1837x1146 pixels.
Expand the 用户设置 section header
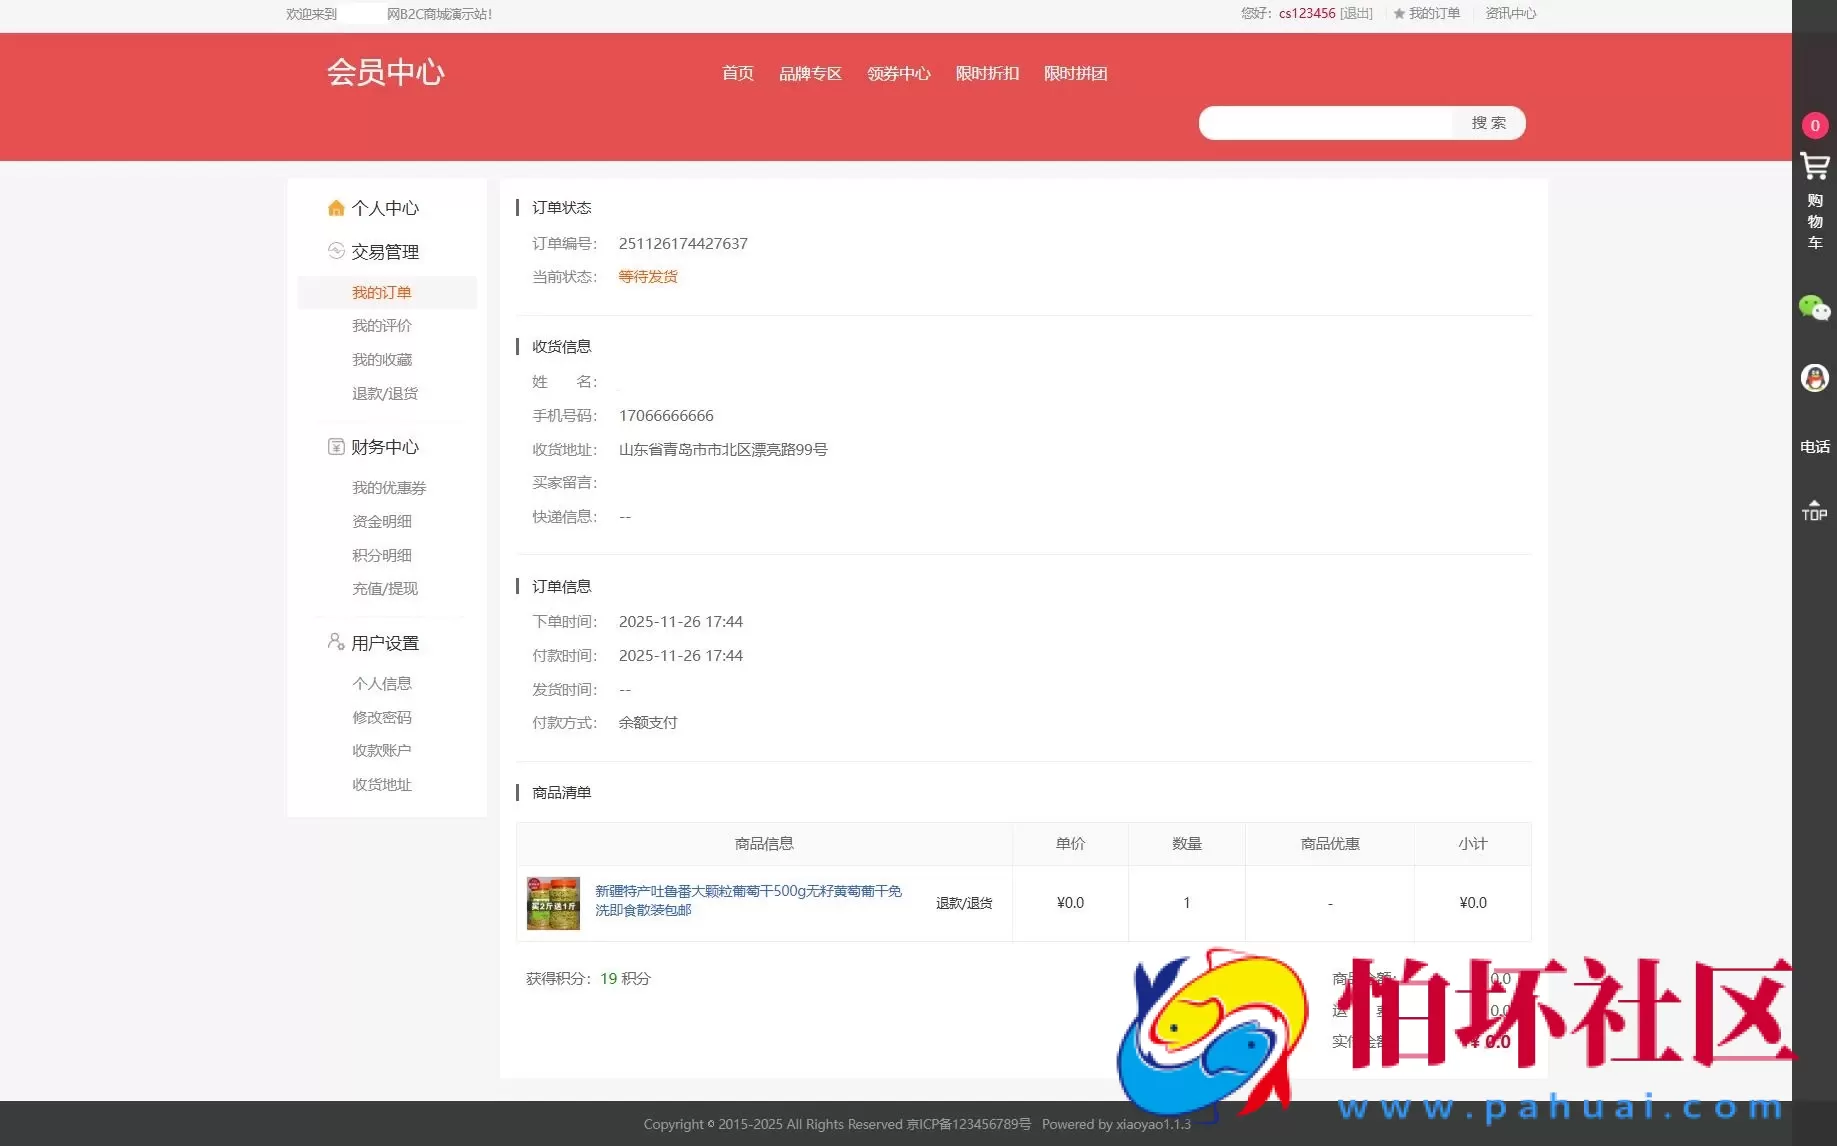point(384,642)
